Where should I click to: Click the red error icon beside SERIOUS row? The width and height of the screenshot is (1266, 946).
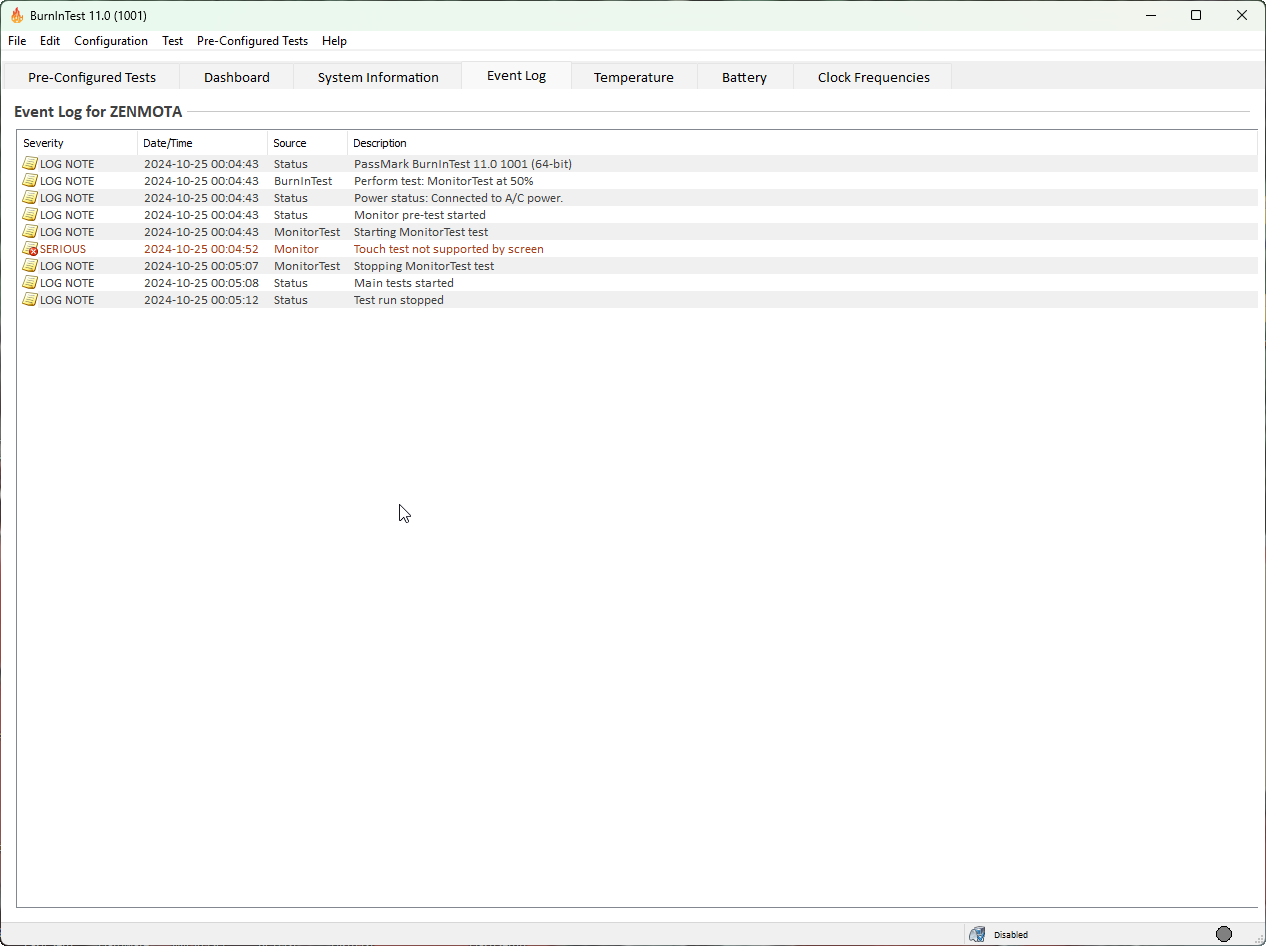(30, 249)
